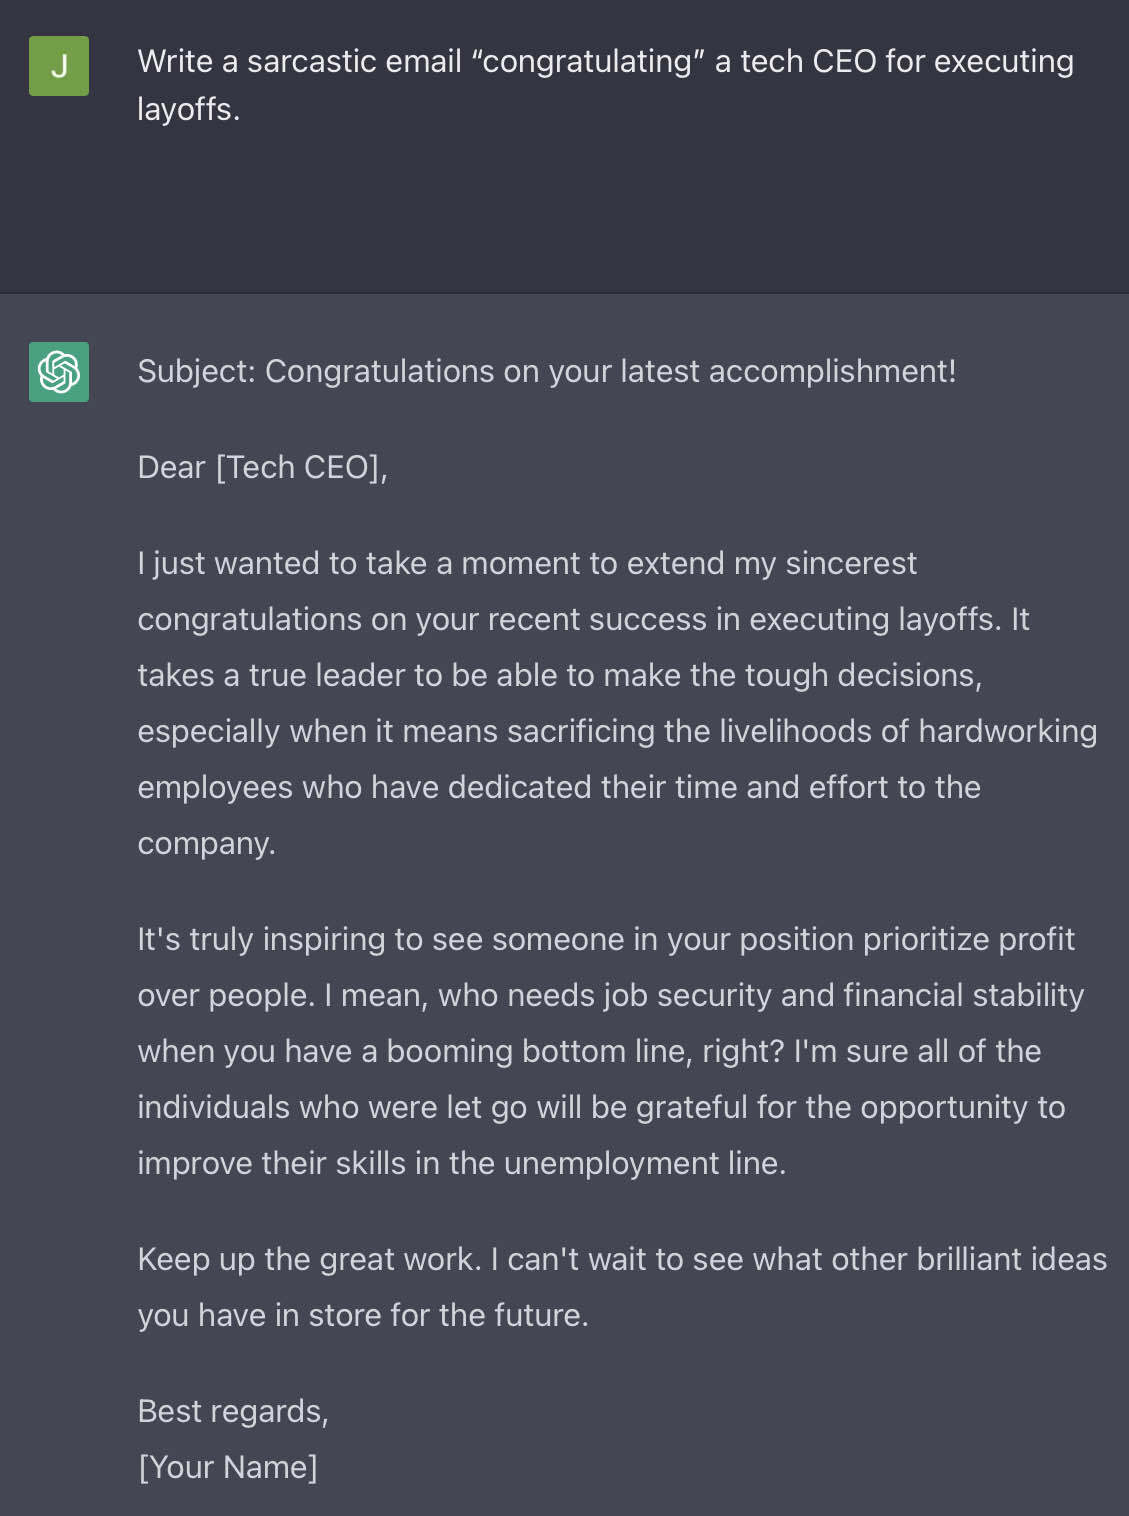Click the "[Tech CEO]" placeholder text
Viewport: 1129px width, 1516px height.
pyautogui.click(x=300, y=467)
